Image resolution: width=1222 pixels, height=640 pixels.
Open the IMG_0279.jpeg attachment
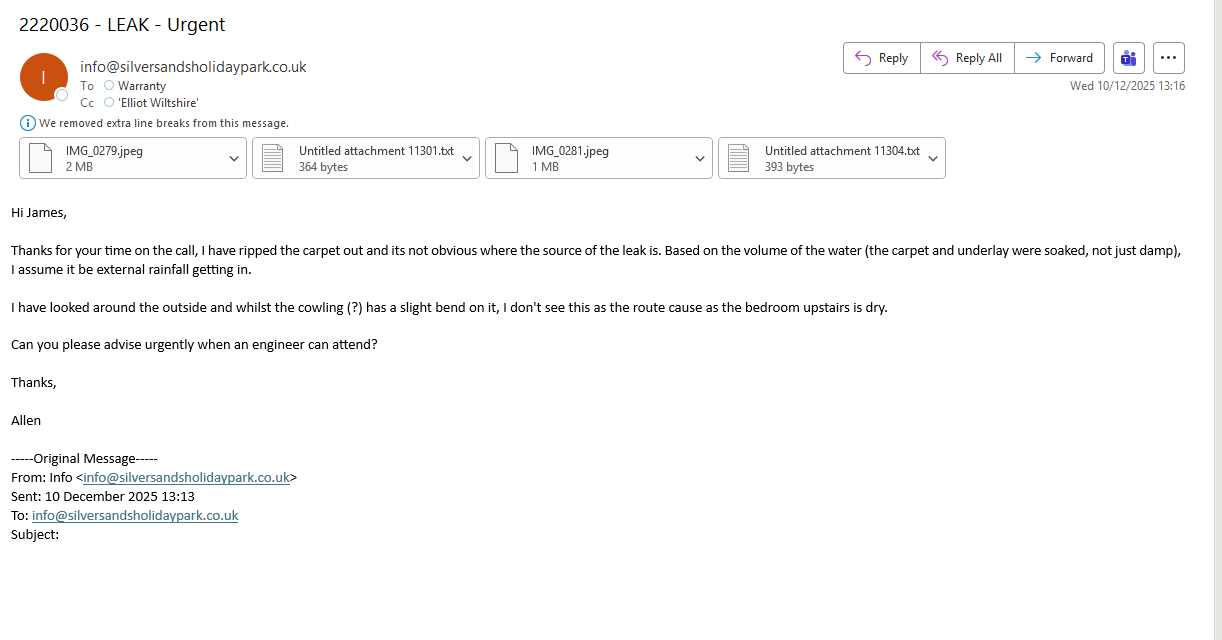[118, 158]
